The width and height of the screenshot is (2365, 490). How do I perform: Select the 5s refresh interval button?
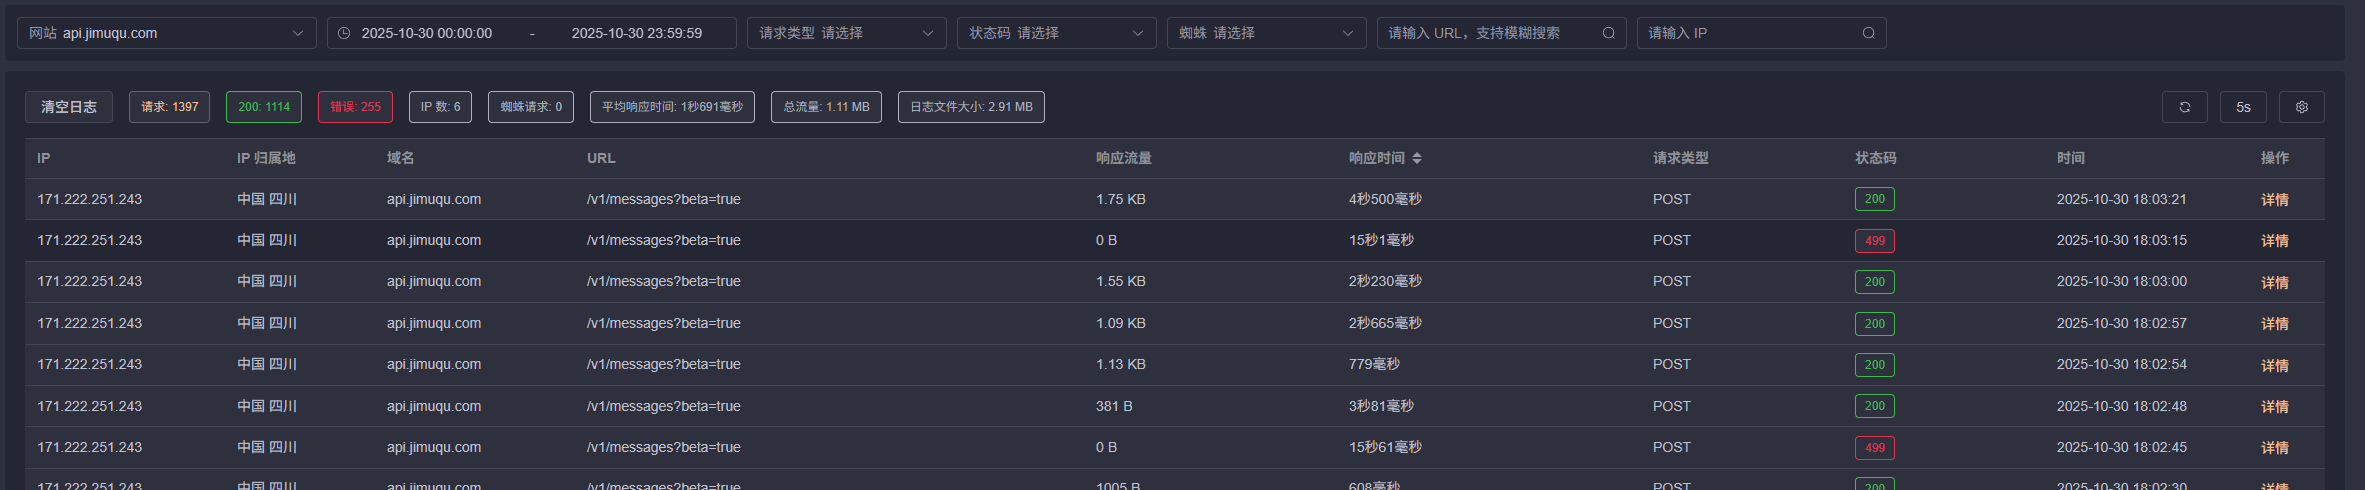click(x=2243, y=107)
